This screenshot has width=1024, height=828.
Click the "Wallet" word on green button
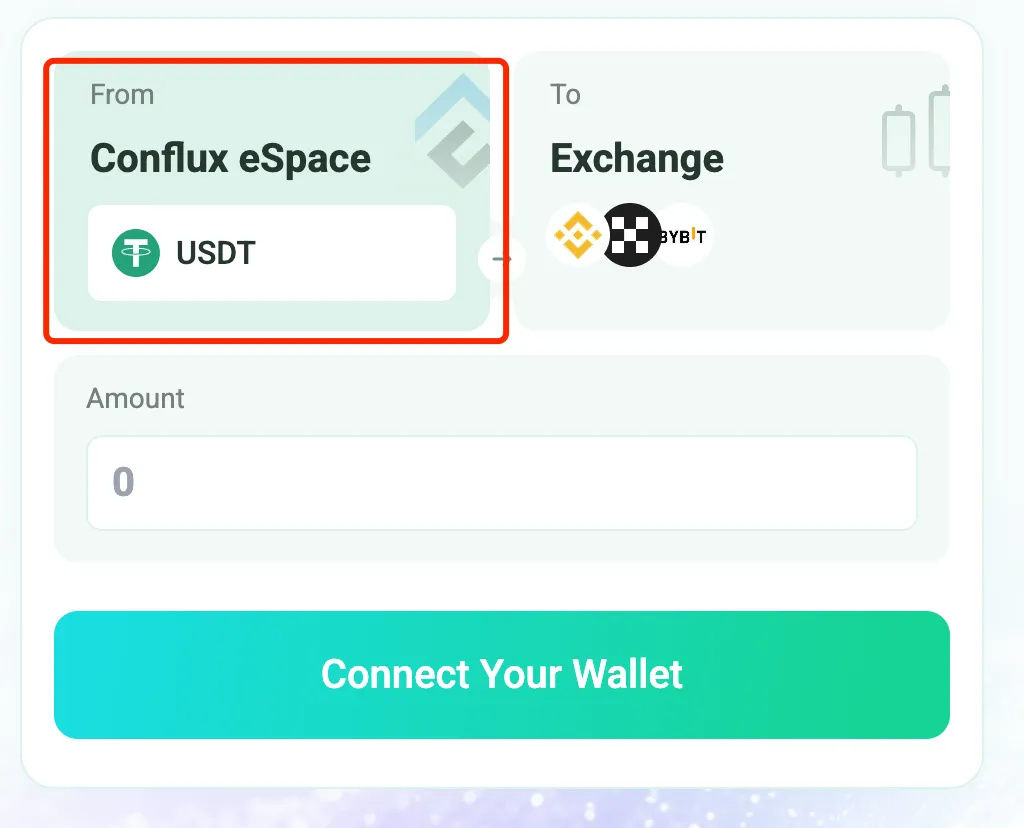(x=628, y=675)
